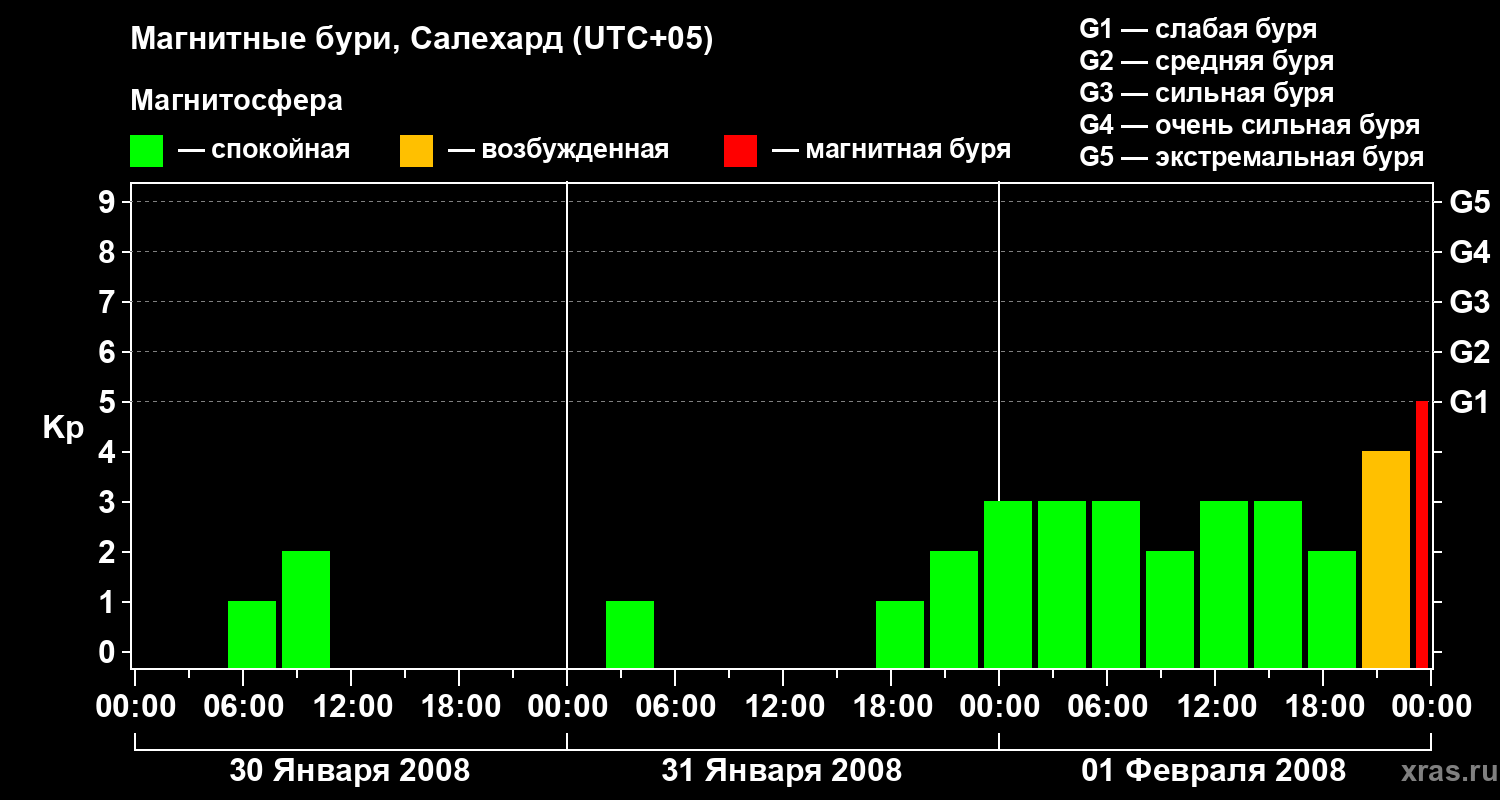Viewport: 1500px width, 800px height.
Task: Click the Kp value 1 on the axis
Action: [x=109, y=602]
